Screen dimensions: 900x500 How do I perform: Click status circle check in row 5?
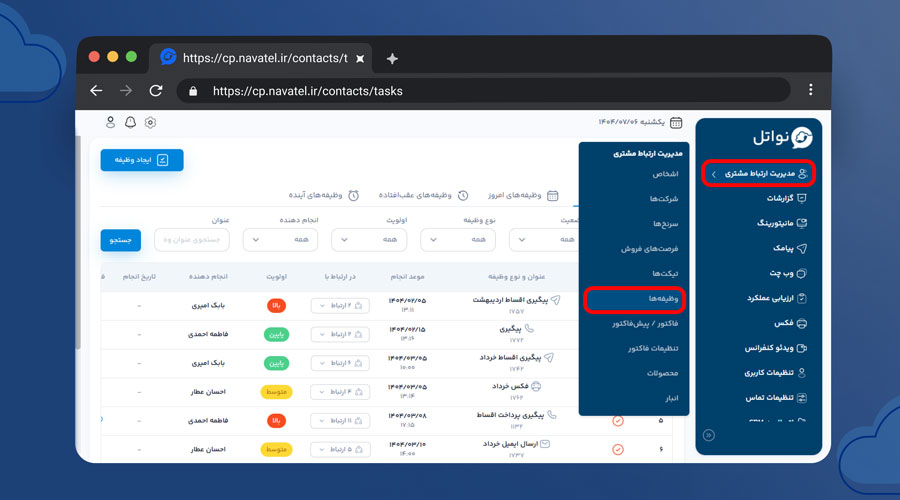pyautogui.click(x=617, y=420)
